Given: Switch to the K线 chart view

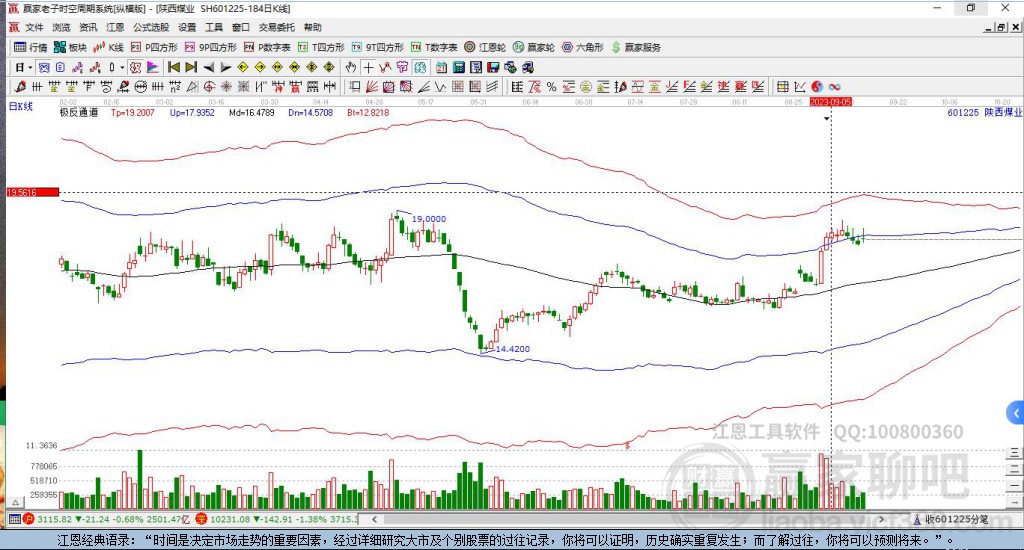Looking at the screenshot, I should click(x=108, y=47).
